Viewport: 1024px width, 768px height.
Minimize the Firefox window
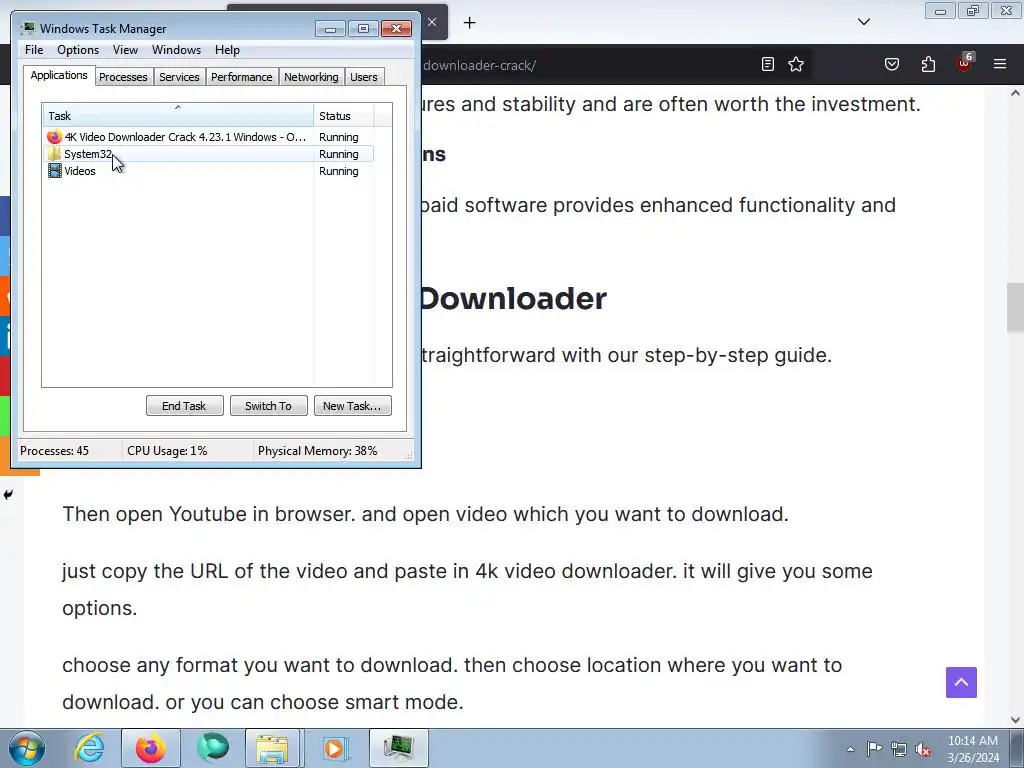pyautogui.click(x=940, y=11)
